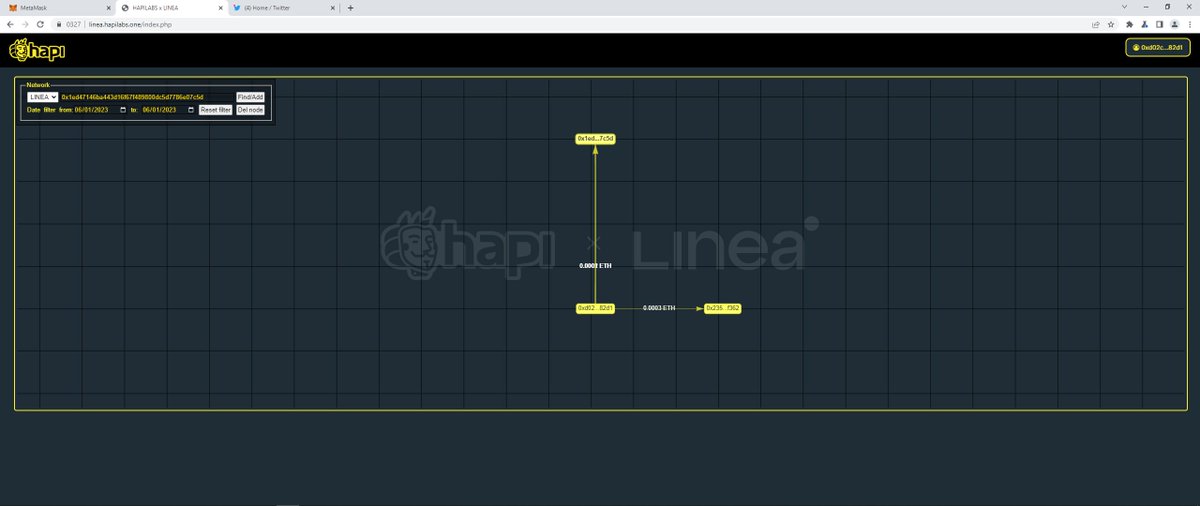Open the calendar picker for the from date
The width and height of the screenshot is (1200, 506).
pyautogui.click(x=123, y=110)
